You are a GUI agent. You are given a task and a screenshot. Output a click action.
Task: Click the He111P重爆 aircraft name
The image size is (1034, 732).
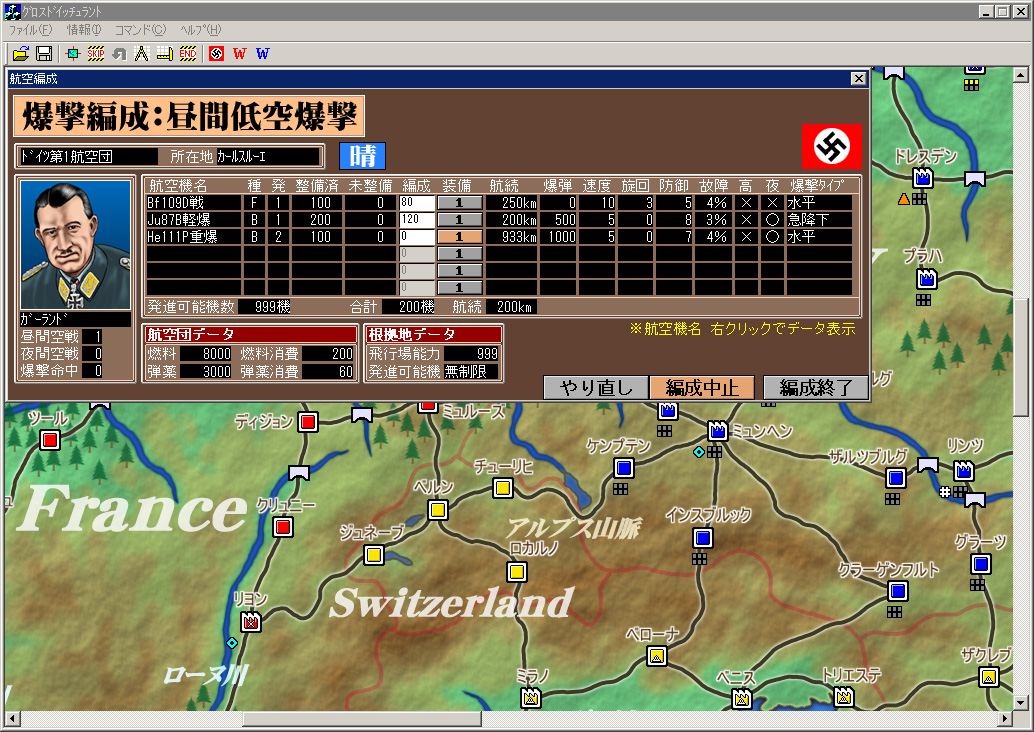[x=182, y=237]
